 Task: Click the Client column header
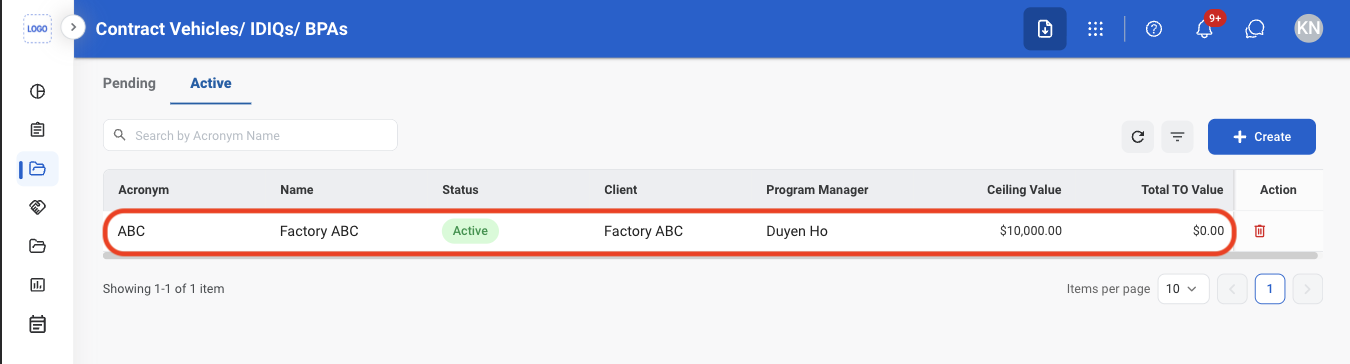click(620, 190)
